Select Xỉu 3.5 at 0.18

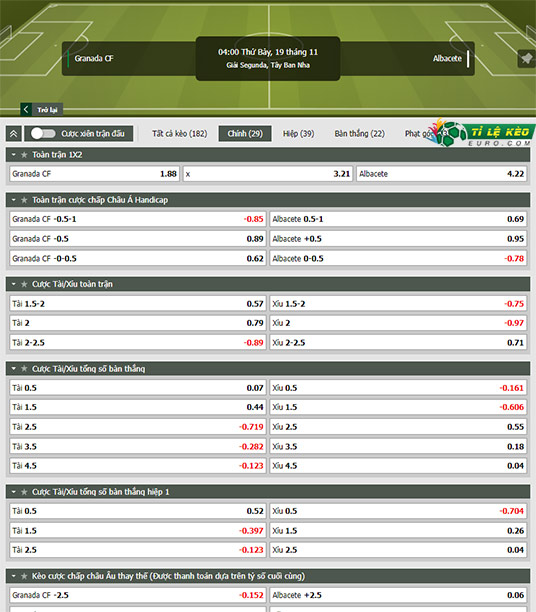pyautogui.click(x=398, y=447)
